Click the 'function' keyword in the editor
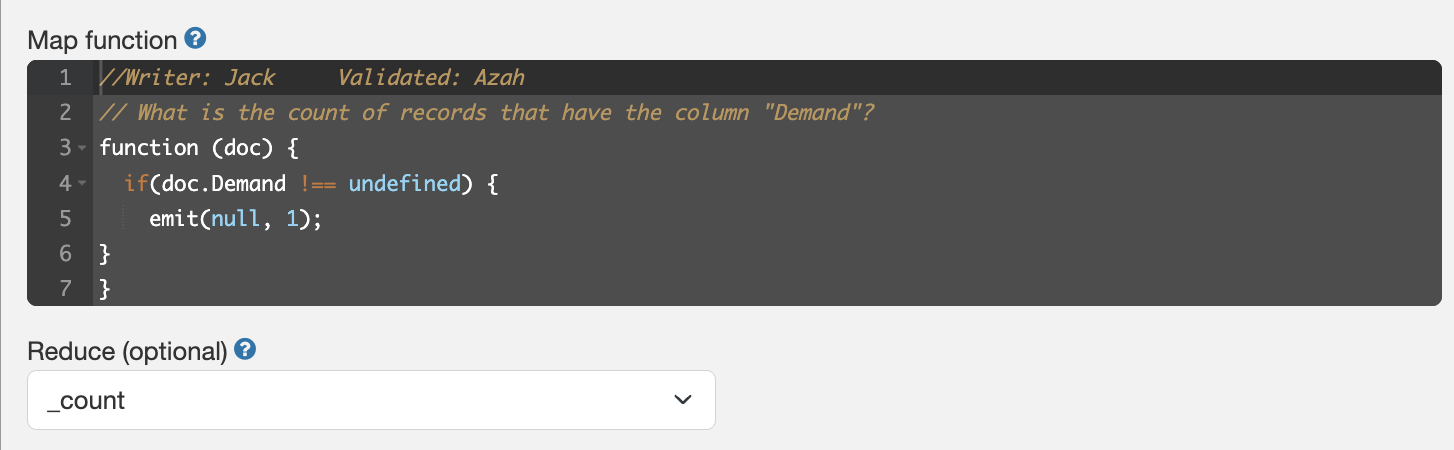This screenshot has height=450, width=1454. coord(149,148)
